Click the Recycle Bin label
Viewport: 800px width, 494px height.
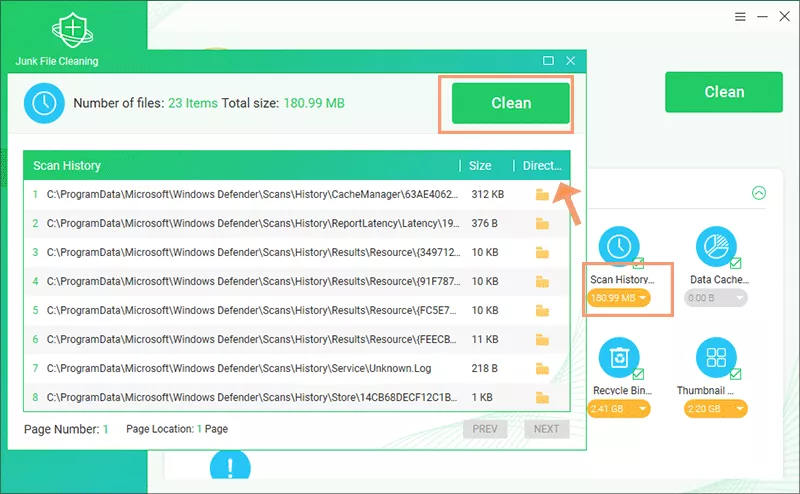pos(622,390)
